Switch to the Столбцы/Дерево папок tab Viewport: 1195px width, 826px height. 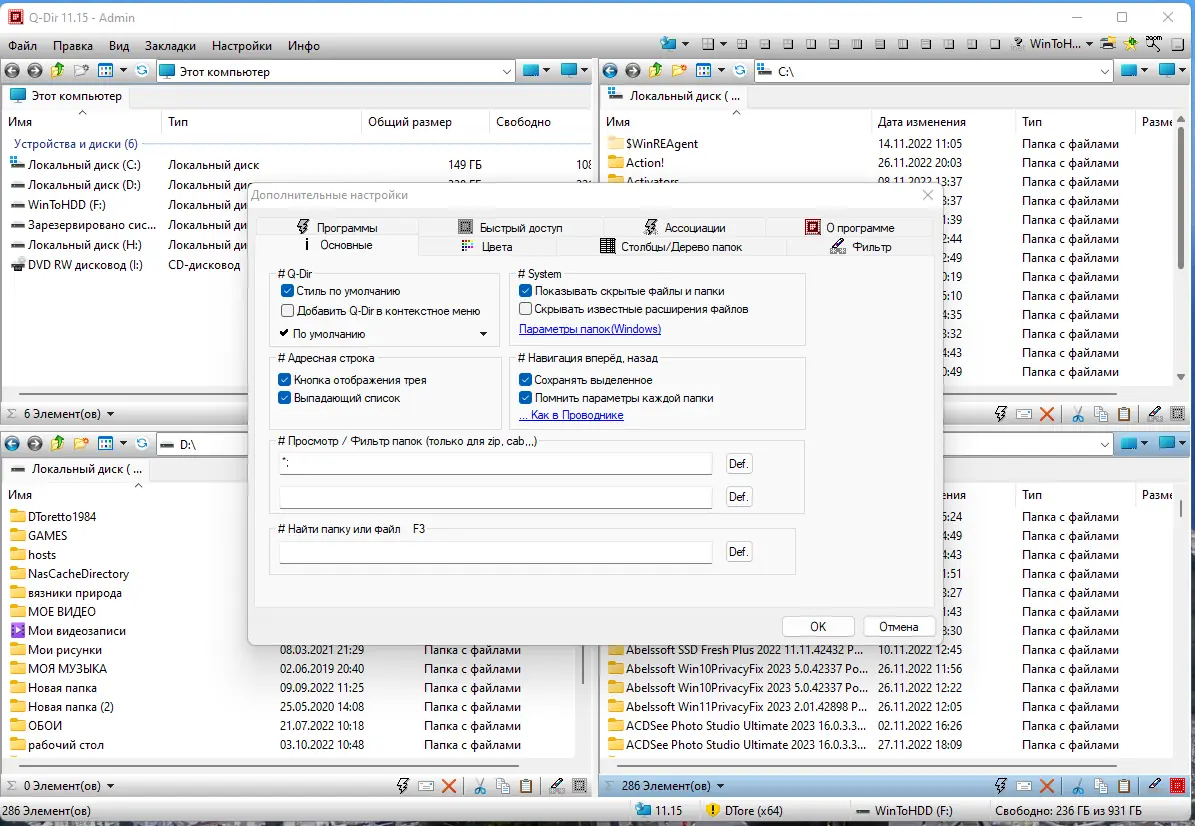[x=671, y=246]
